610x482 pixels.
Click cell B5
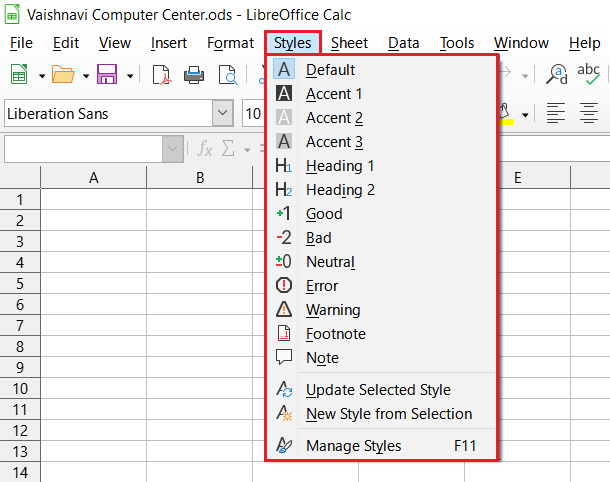pyautogui.click(x=200, y=283)
